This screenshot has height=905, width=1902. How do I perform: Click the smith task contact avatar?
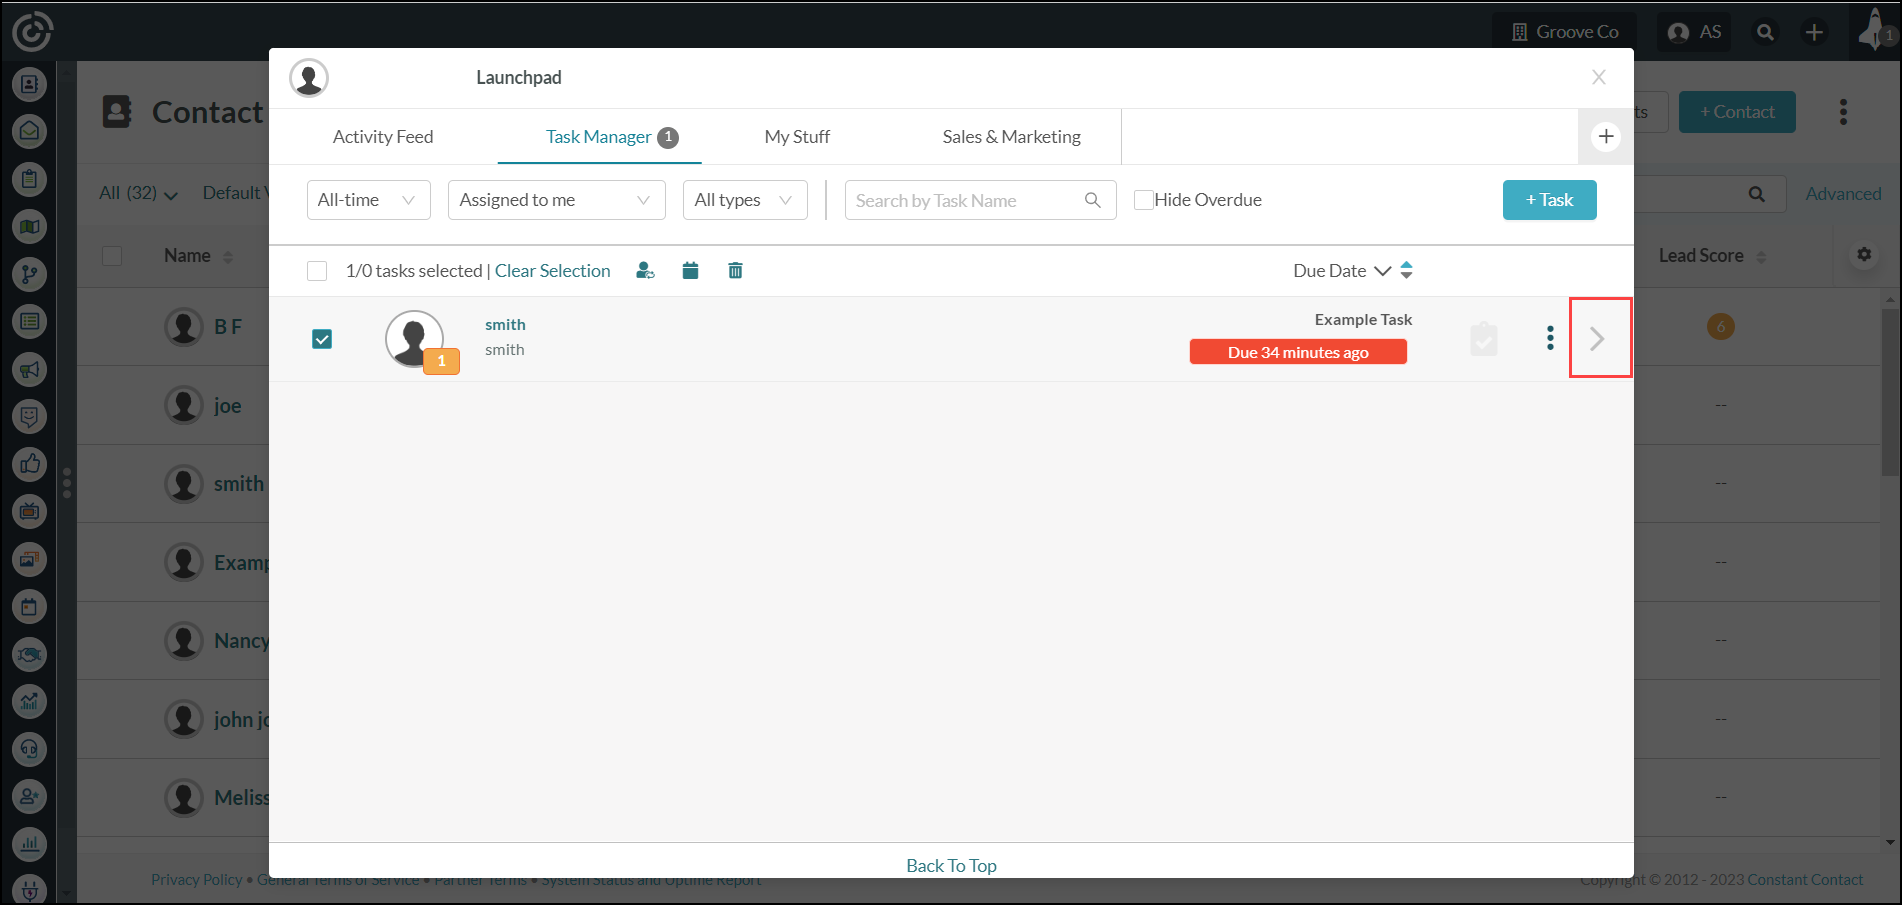[x=414, y=339]
